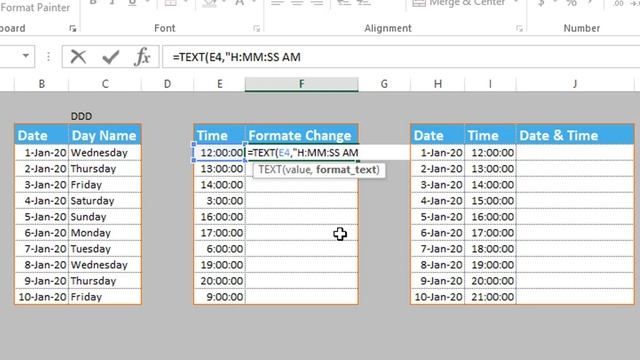Click the 1-Jan-20 cell in column H

438,153
